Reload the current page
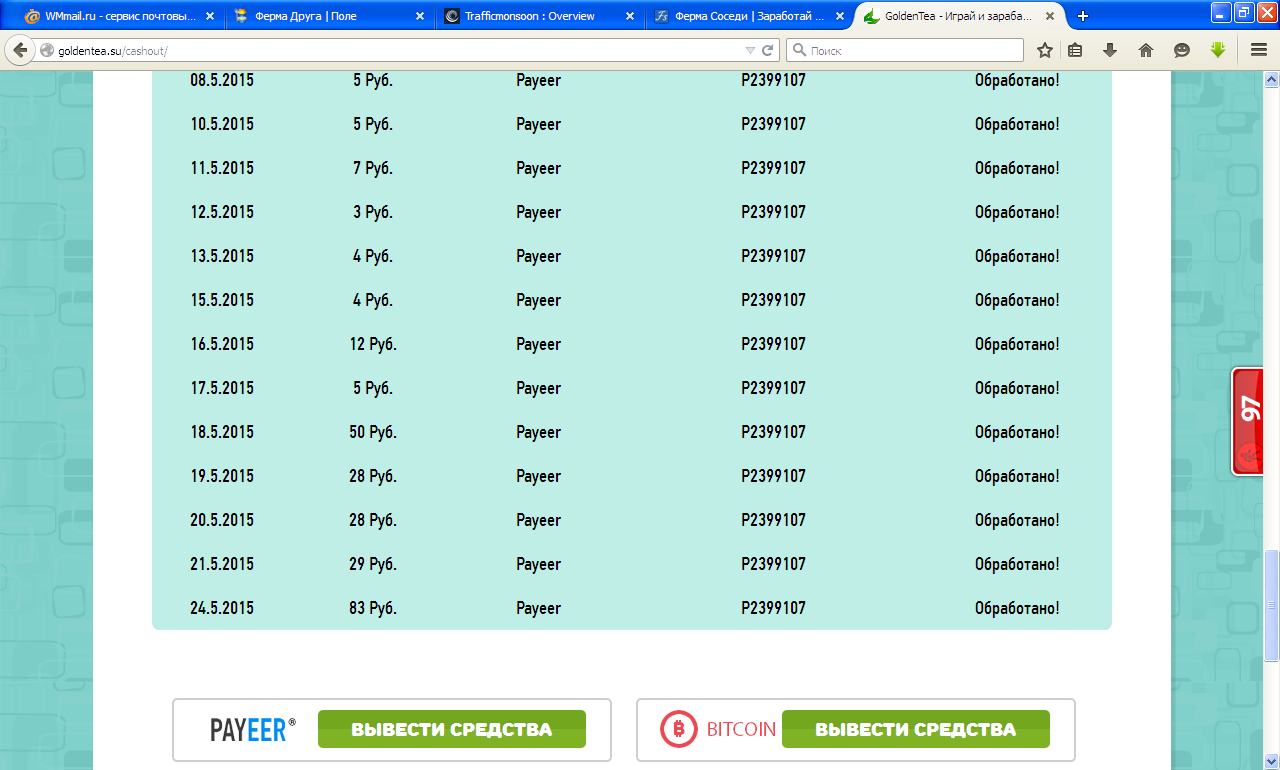 [768, 50]
